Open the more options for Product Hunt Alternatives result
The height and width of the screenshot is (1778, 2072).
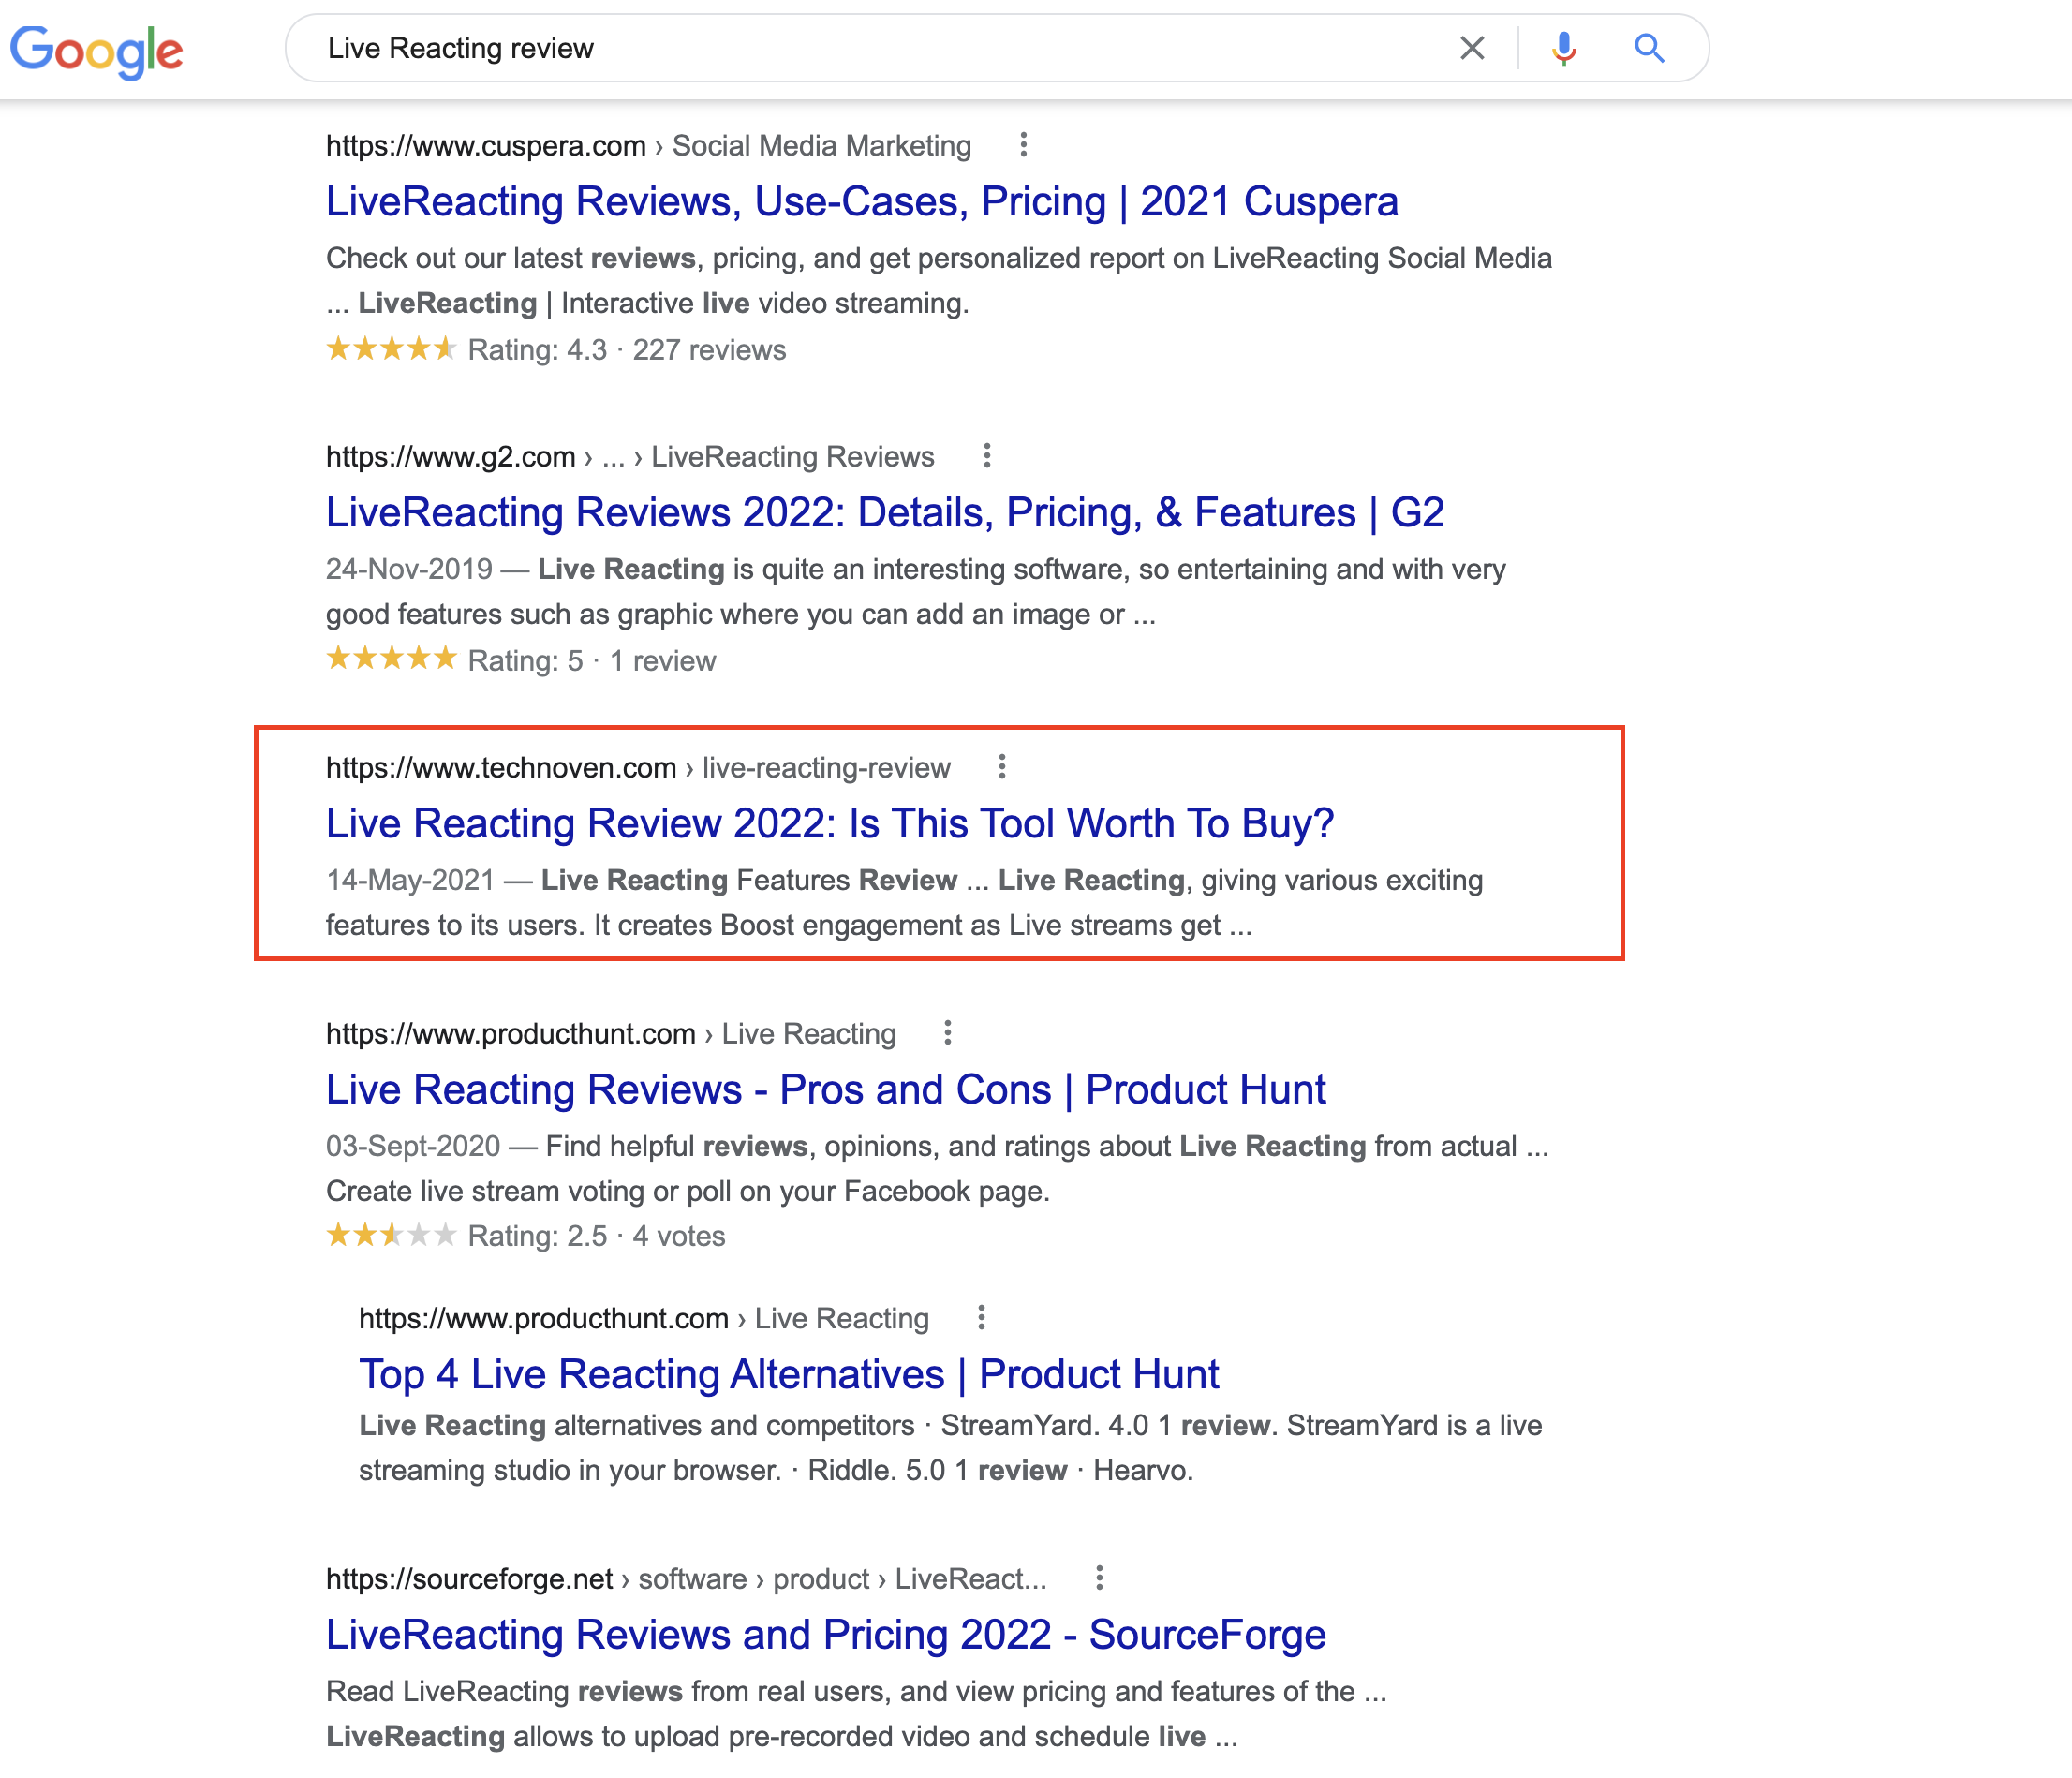click(x=981, y=1318)
